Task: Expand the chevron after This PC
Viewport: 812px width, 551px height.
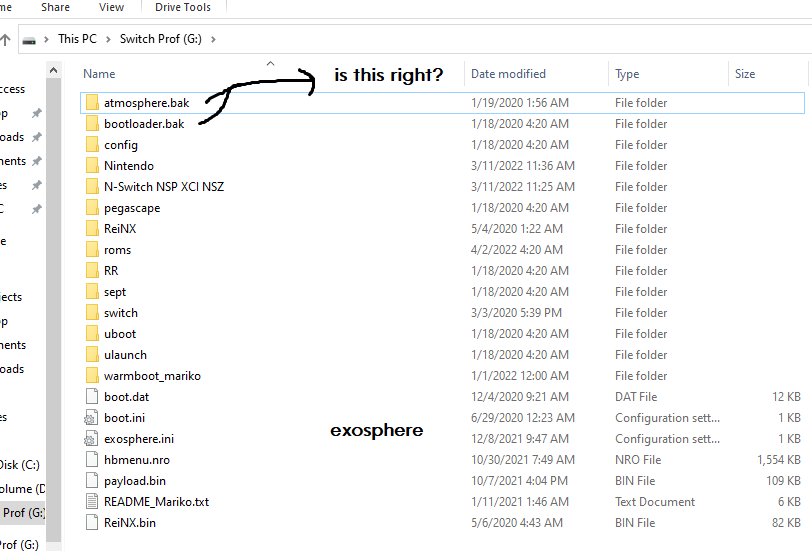Action: click(108, 39)
